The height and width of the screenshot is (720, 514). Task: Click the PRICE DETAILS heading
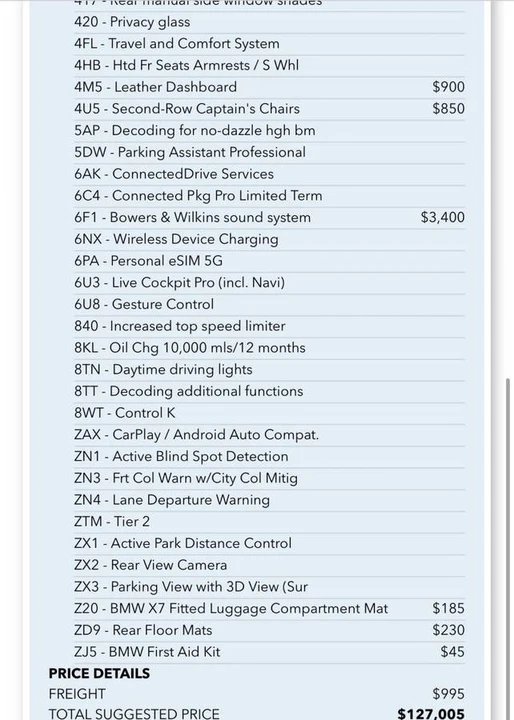point(99,673)
